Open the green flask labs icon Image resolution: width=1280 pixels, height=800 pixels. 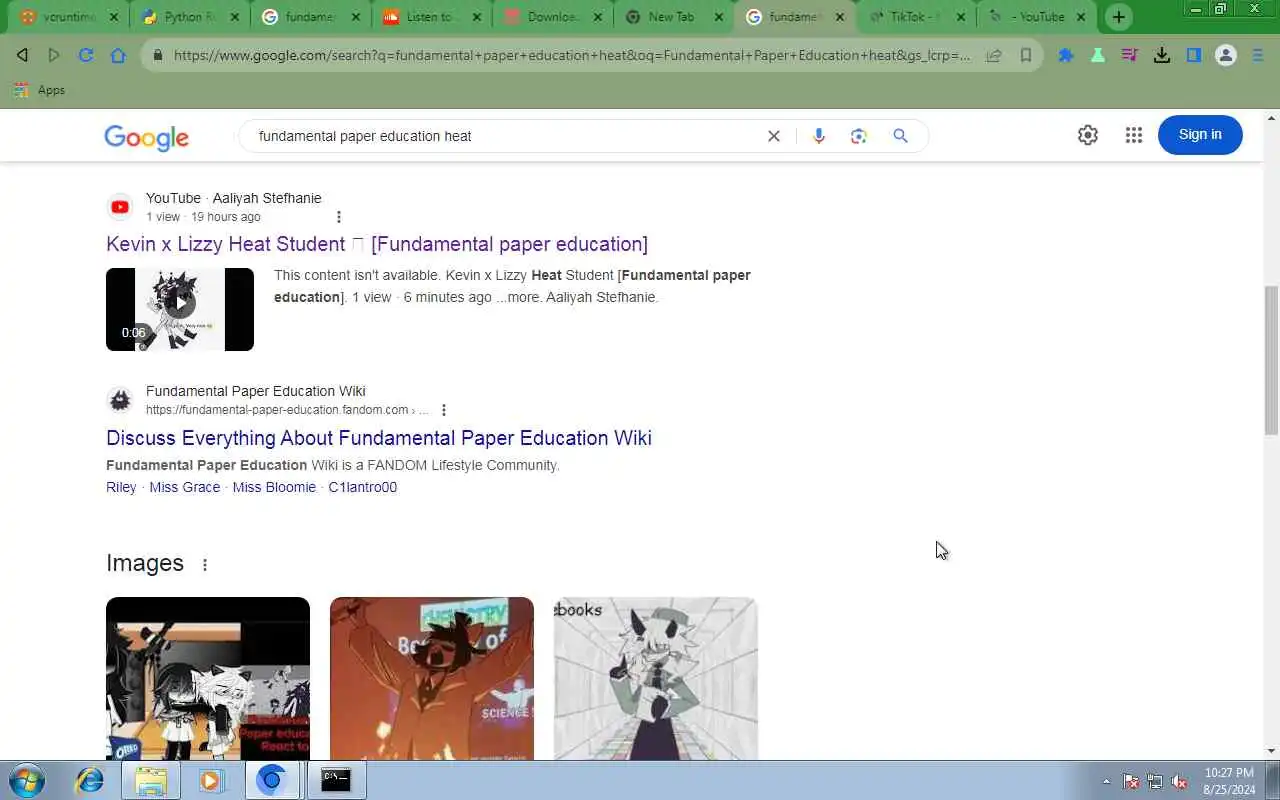(x=1098, y=55)
